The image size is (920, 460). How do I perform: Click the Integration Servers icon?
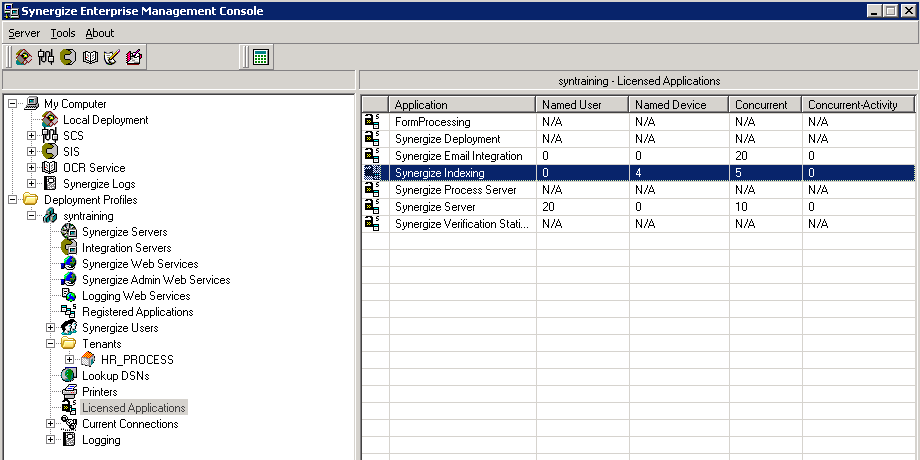pyautogui.click(x=69, y=248)
